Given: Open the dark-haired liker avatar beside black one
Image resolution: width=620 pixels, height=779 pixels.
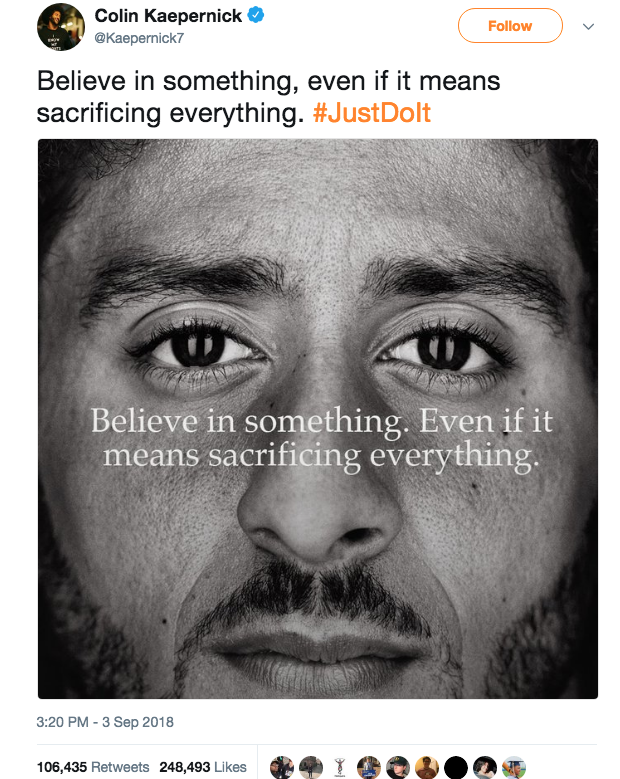Looking at the screenshot, I should (x=485, y=768).
